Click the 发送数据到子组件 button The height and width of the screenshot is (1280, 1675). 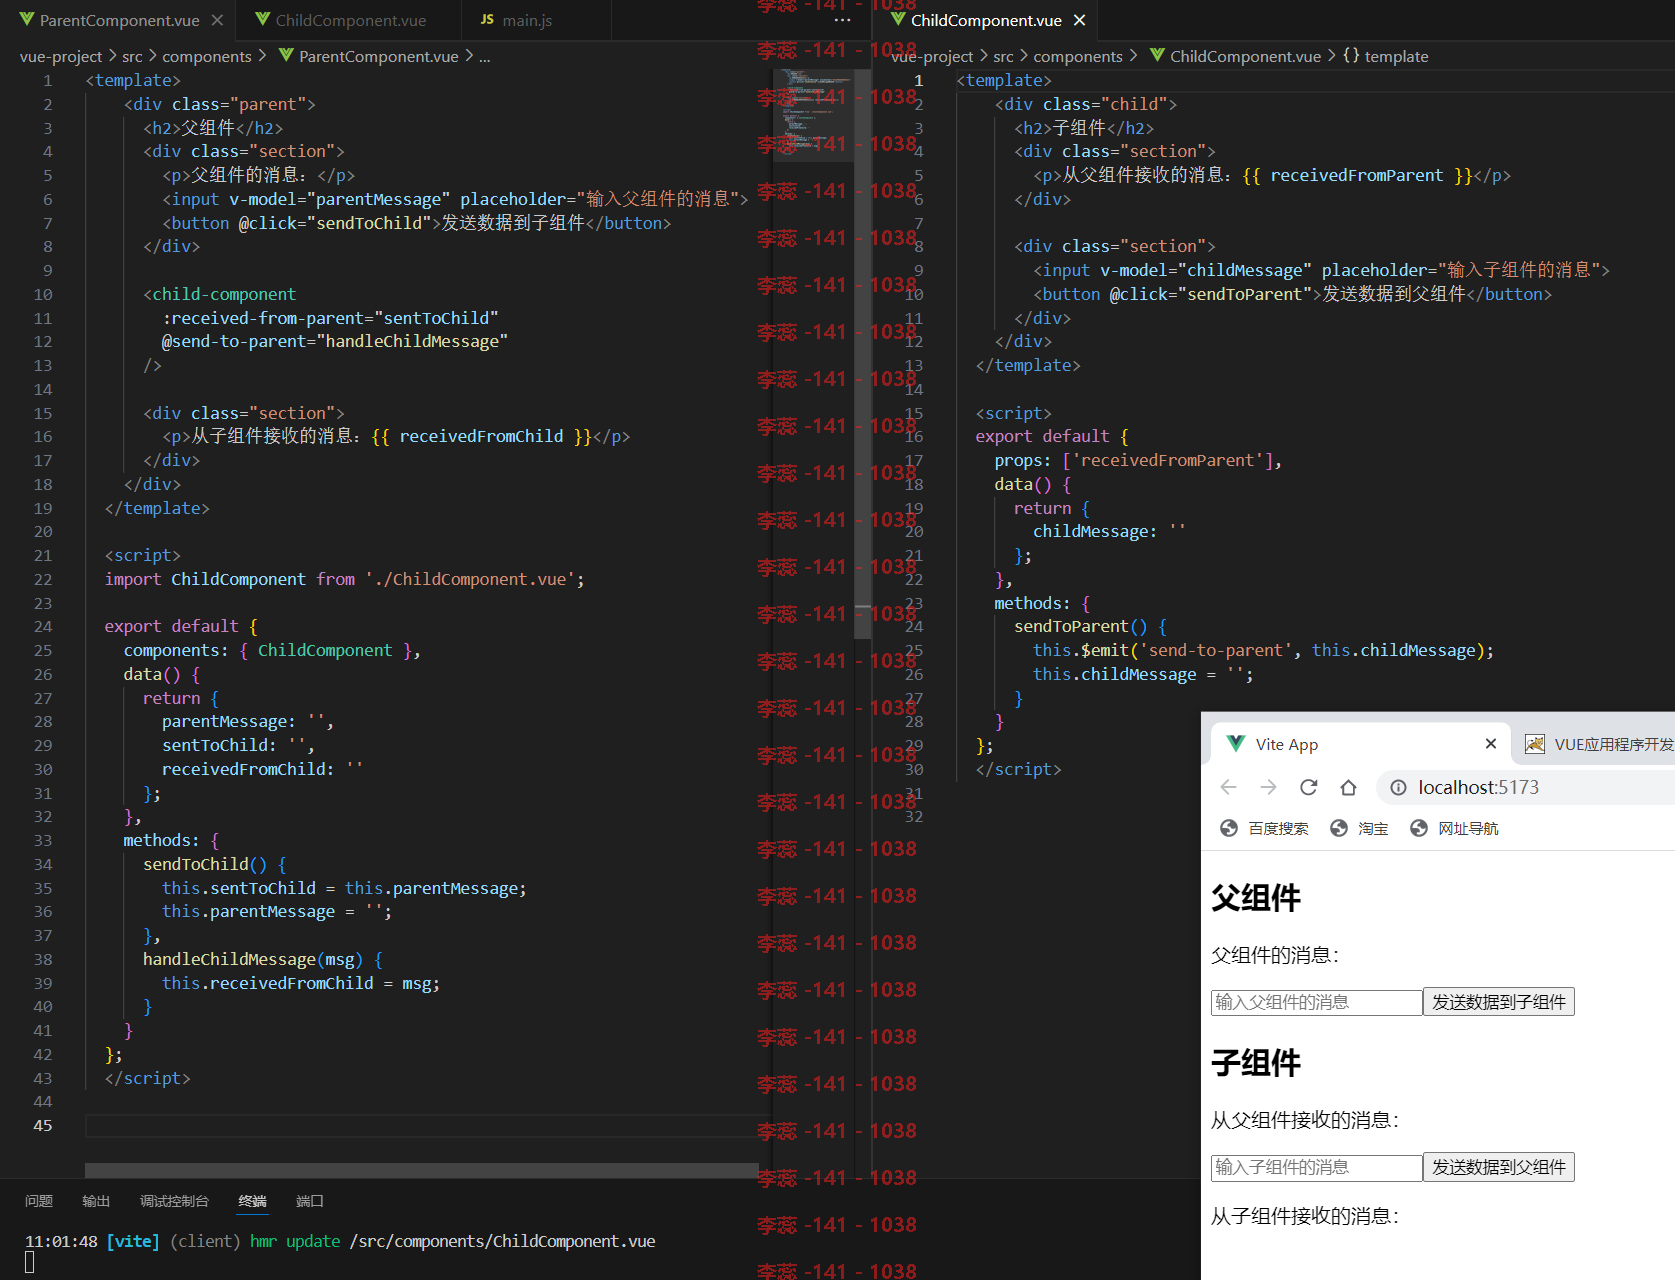(1499, 1002)
